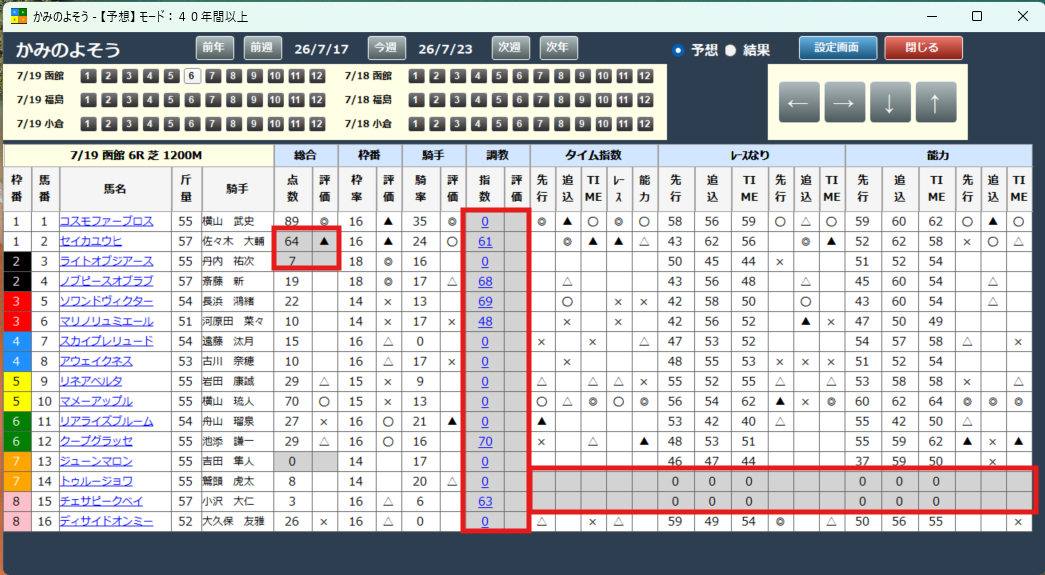Click training index 61 link

tap(485, 241)
